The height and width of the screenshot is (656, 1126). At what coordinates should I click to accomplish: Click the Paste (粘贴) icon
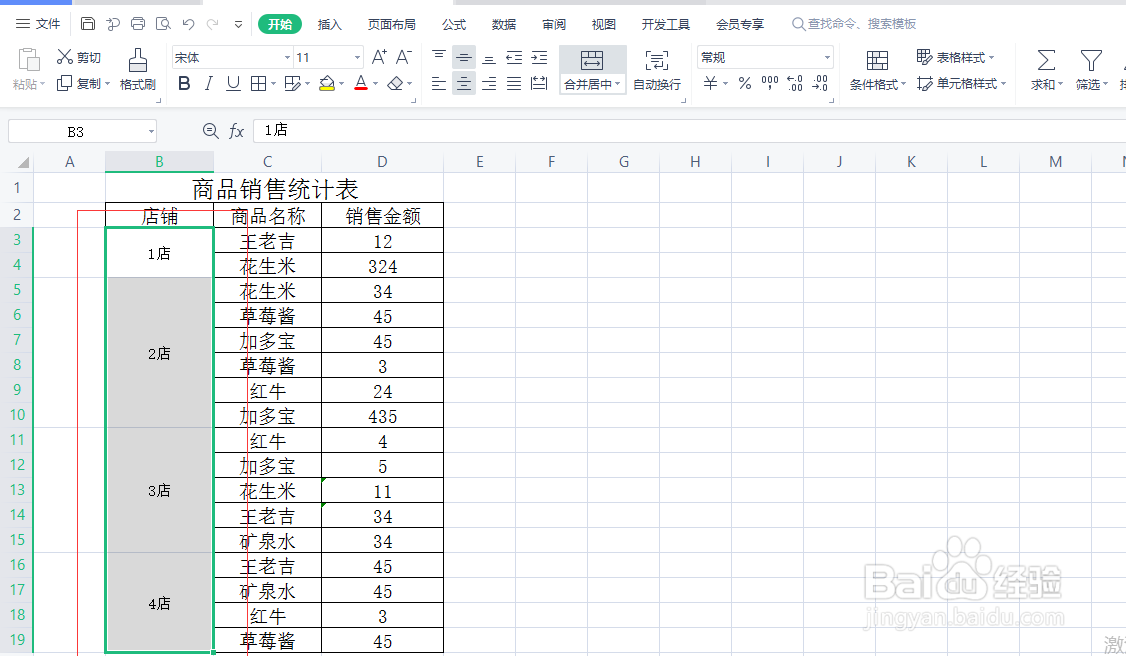point(29,60)
